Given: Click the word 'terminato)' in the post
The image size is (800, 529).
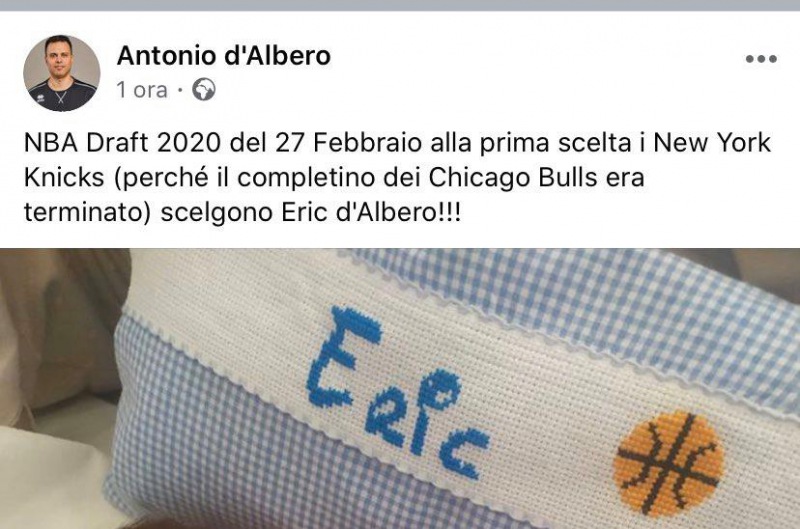Looking at the screenshot, I should 87,213.
